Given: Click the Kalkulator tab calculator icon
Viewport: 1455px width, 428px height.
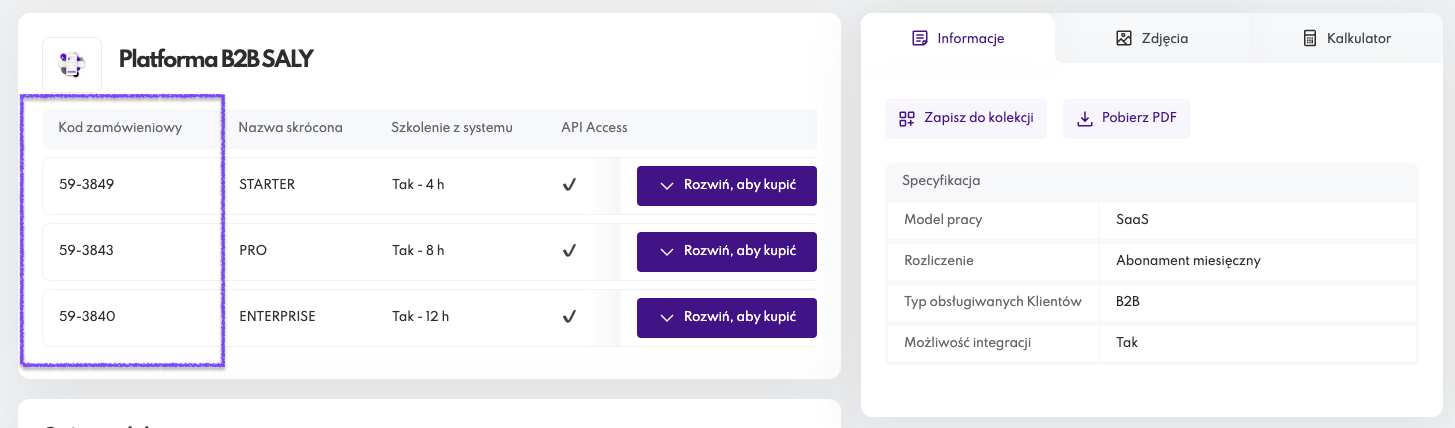Looking at the screenshot, I should coord(1309,39).
